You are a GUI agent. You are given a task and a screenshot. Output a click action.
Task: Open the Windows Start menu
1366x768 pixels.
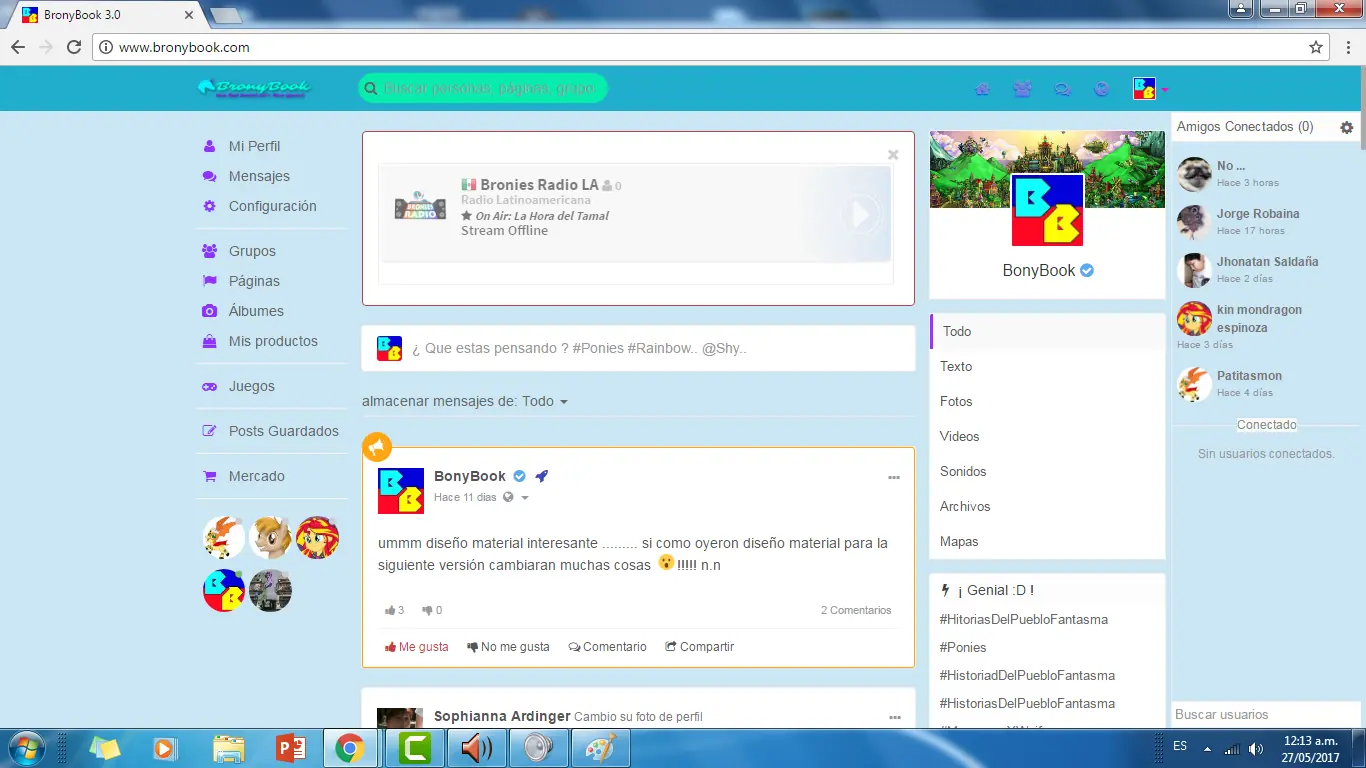click(x=25, y=748)
